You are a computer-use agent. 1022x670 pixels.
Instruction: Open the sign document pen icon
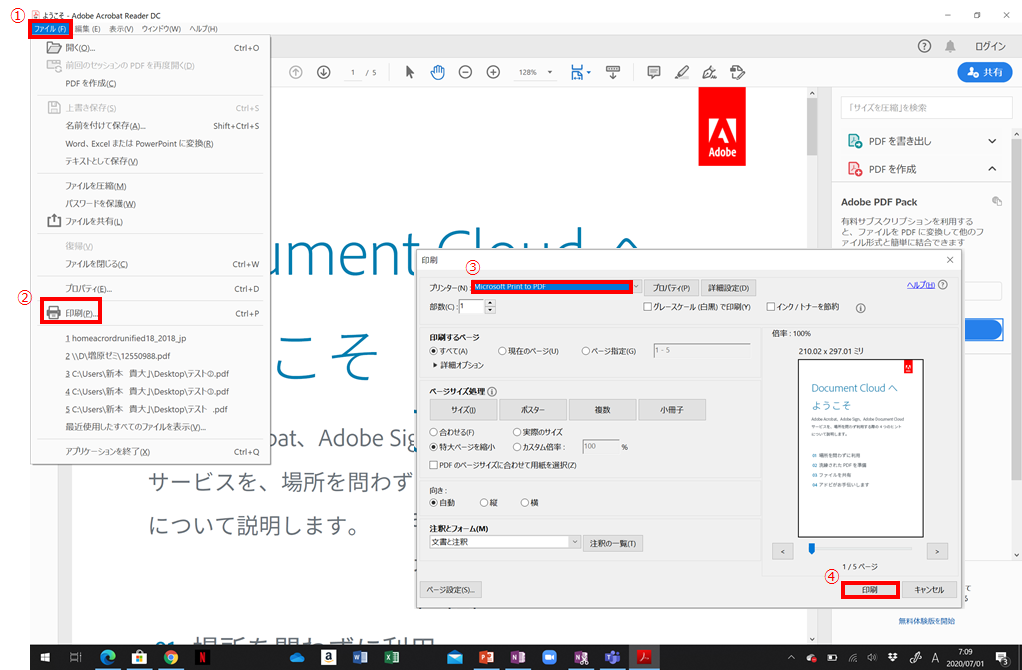pyautogui.click(x=709, y=72)
